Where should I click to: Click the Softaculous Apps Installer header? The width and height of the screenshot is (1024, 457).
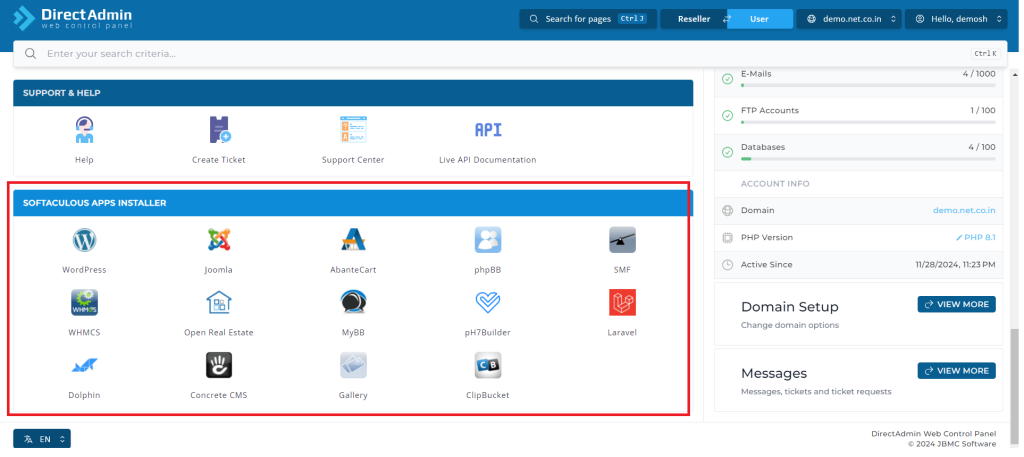coord(353,203)
